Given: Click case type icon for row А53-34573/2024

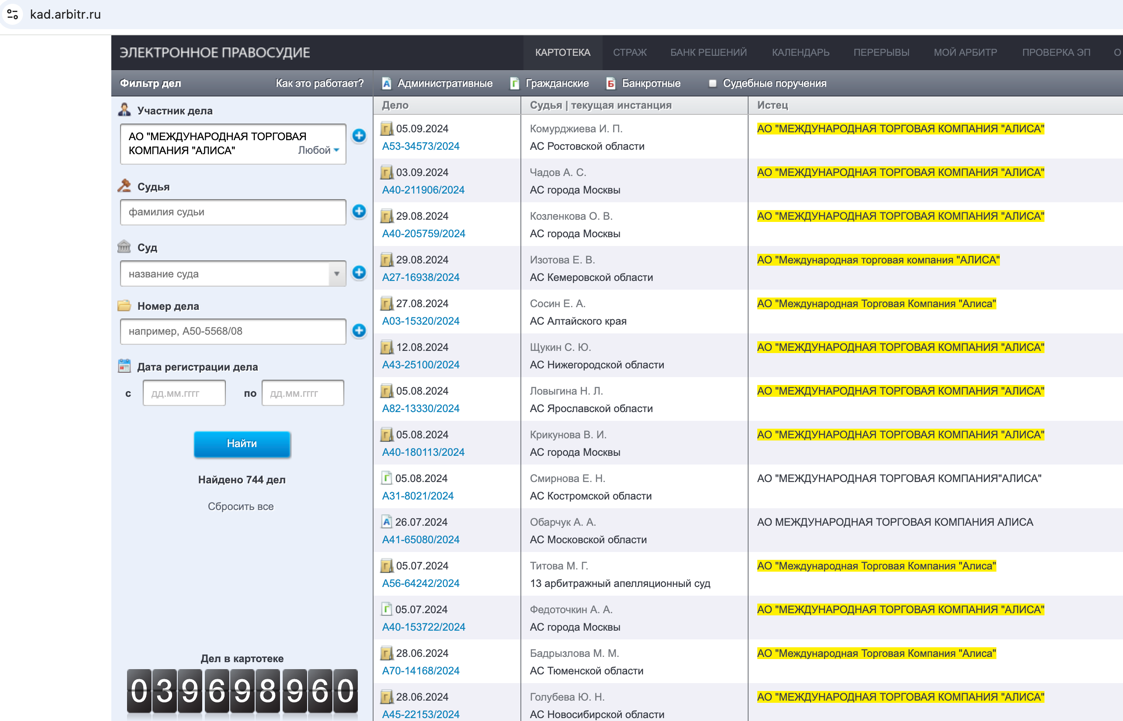Looking at the screenshot, I should (x=387, y=129).
